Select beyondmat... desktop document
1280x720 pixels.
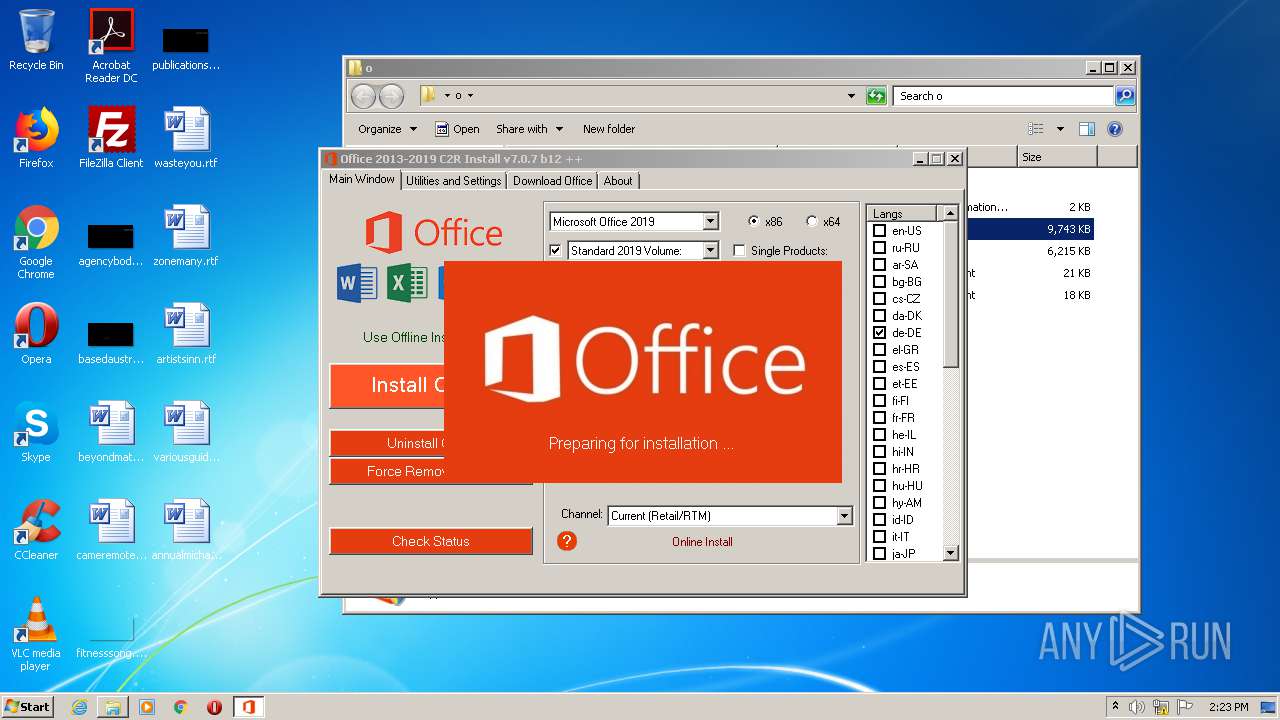(x=111, y=432)
